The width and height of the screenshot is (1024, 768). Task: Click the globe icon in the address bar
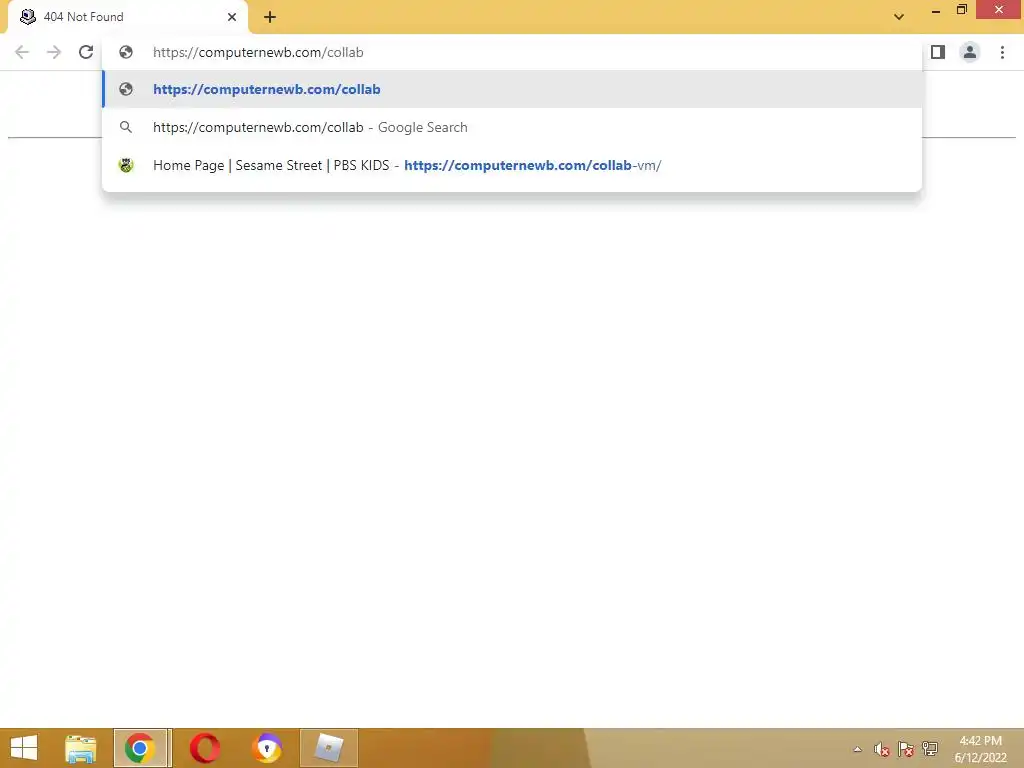tap(126, 52)
